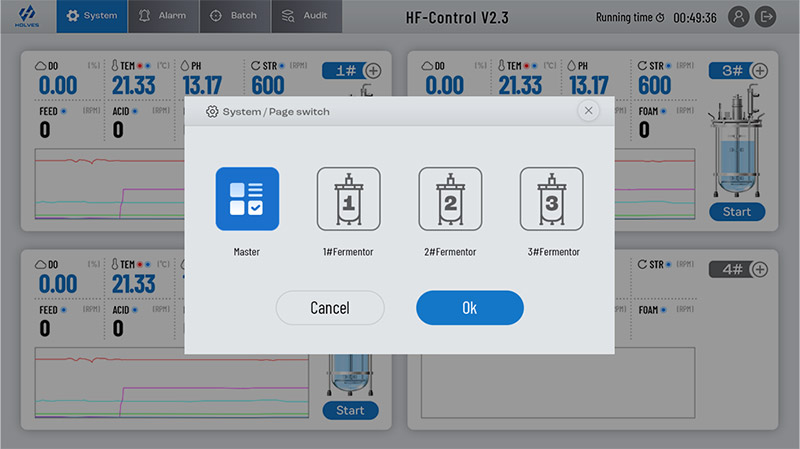Confirm with the Ok button
The width and height of the screenshot is (800, 449).
[469, 308]
